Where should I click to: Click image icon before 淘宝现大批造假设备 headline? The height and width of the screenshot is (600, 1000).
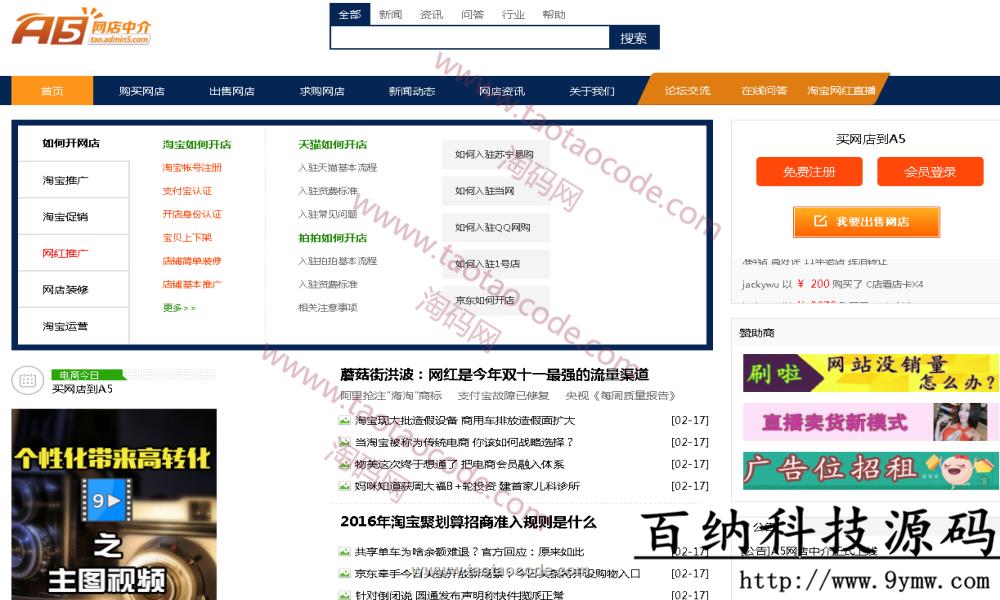tap(345, 420)
